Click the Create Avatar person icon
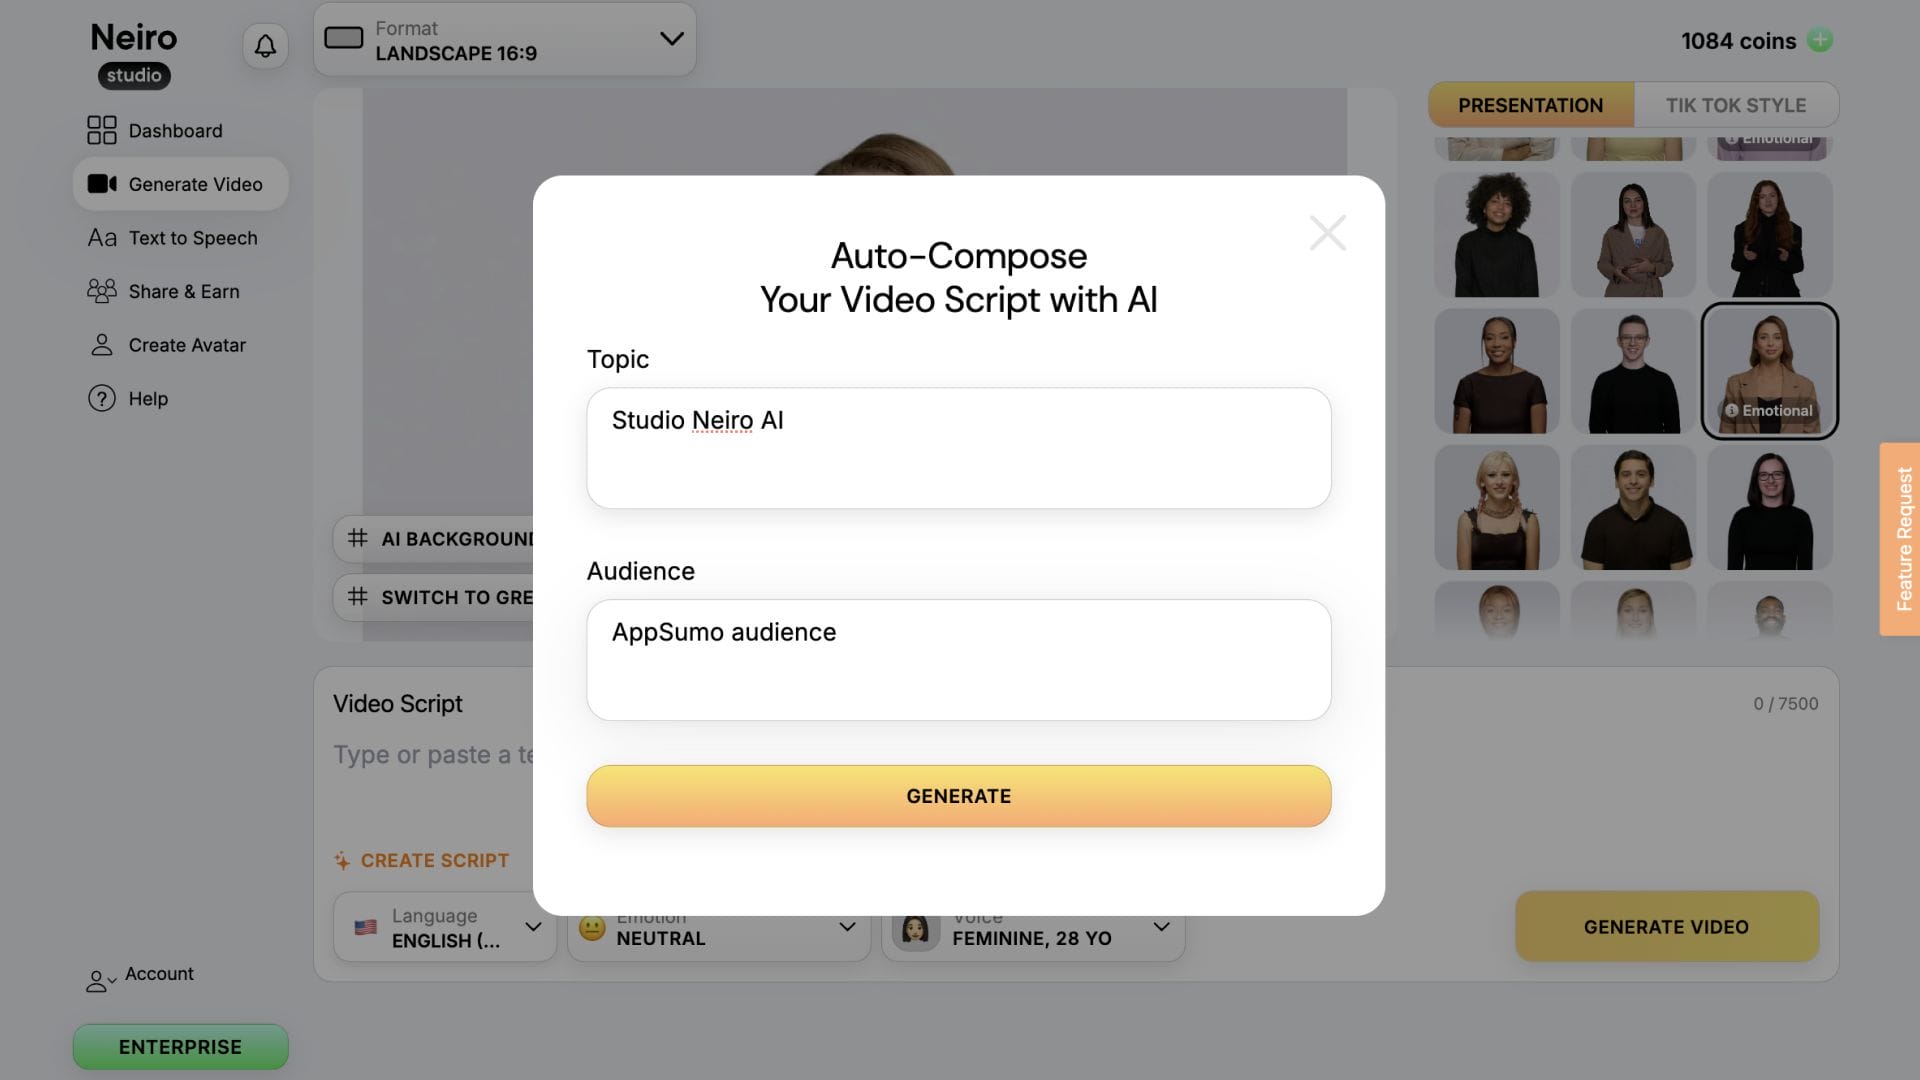Viewport: 1920px width, 1080px height. tap(101, 345)
